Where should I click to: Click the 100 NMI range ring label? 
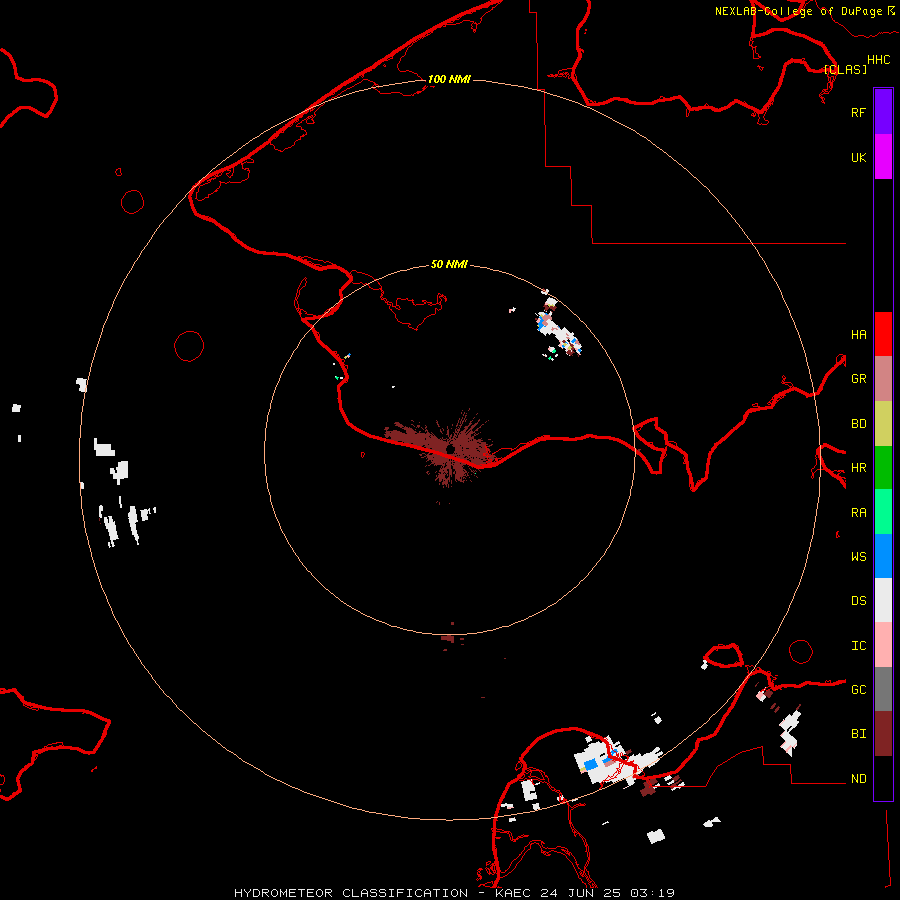449,79
